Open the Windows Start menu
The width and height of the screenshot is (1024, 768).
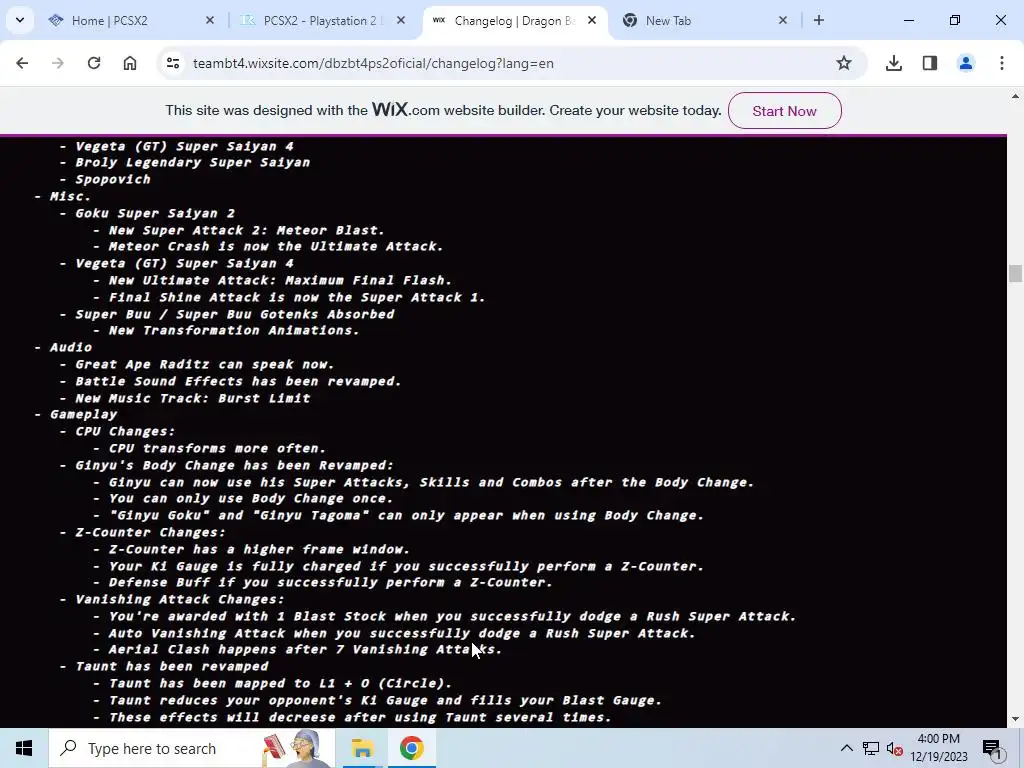point(24,748)
